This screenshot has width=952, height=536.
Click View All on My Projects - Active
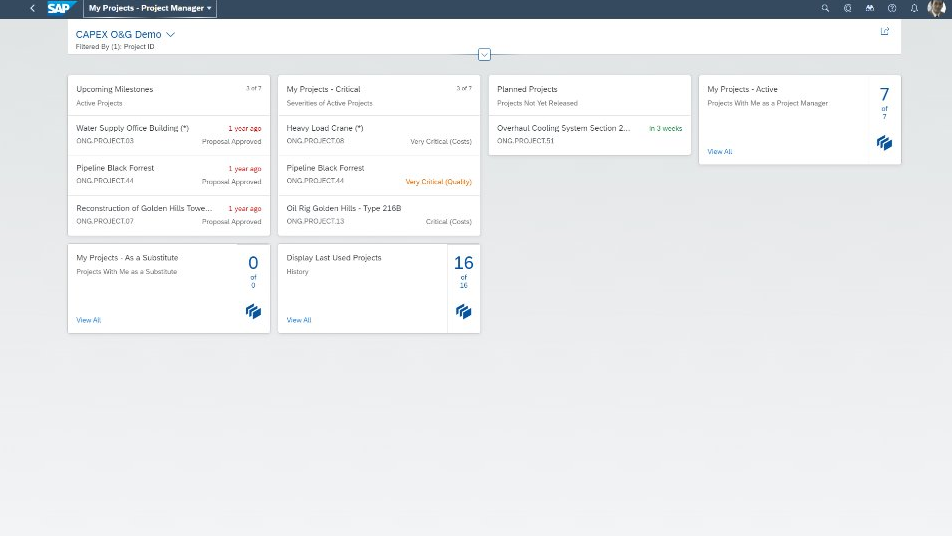coord(720,152)
